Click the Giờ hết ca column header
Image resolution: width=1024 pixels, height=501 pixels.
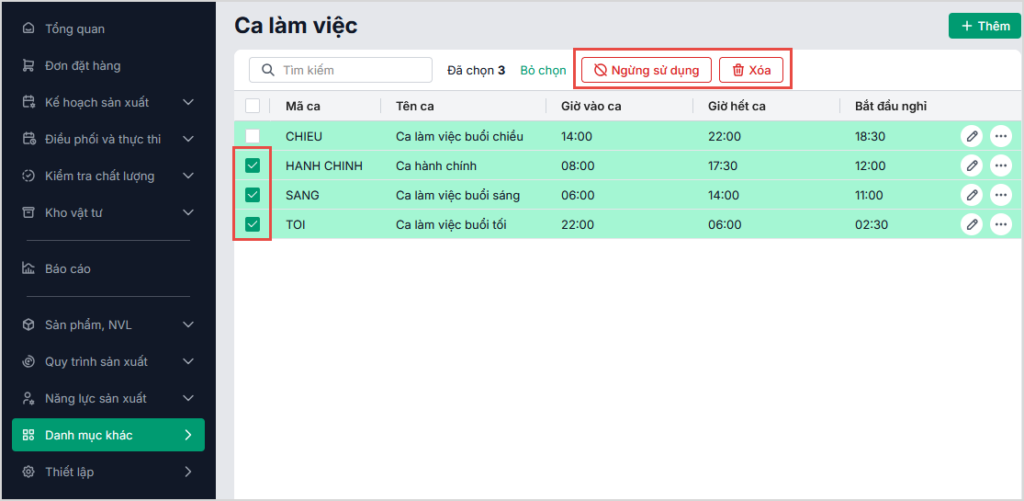[736, 106]
